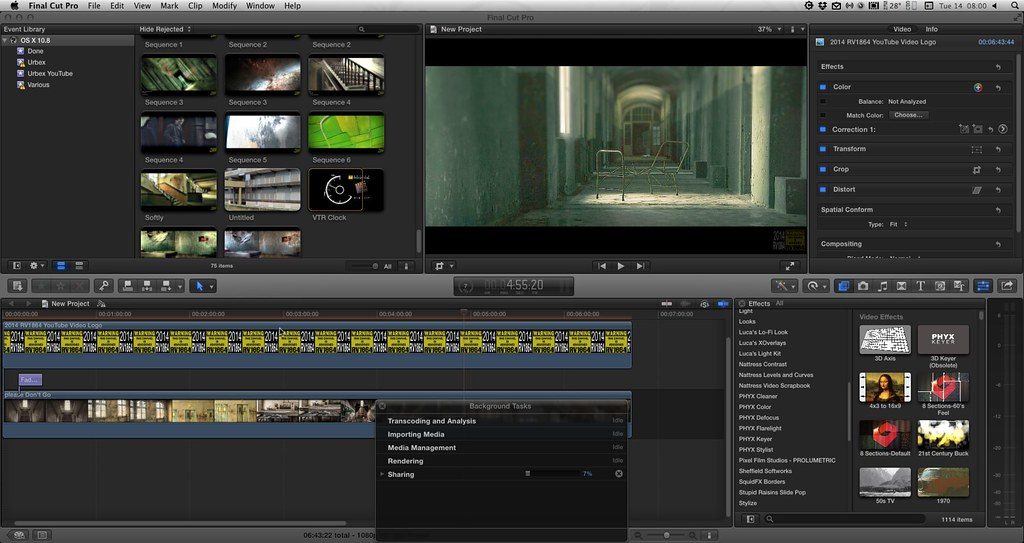Adjust the browser clip duration slider

(x=365, y=266)
